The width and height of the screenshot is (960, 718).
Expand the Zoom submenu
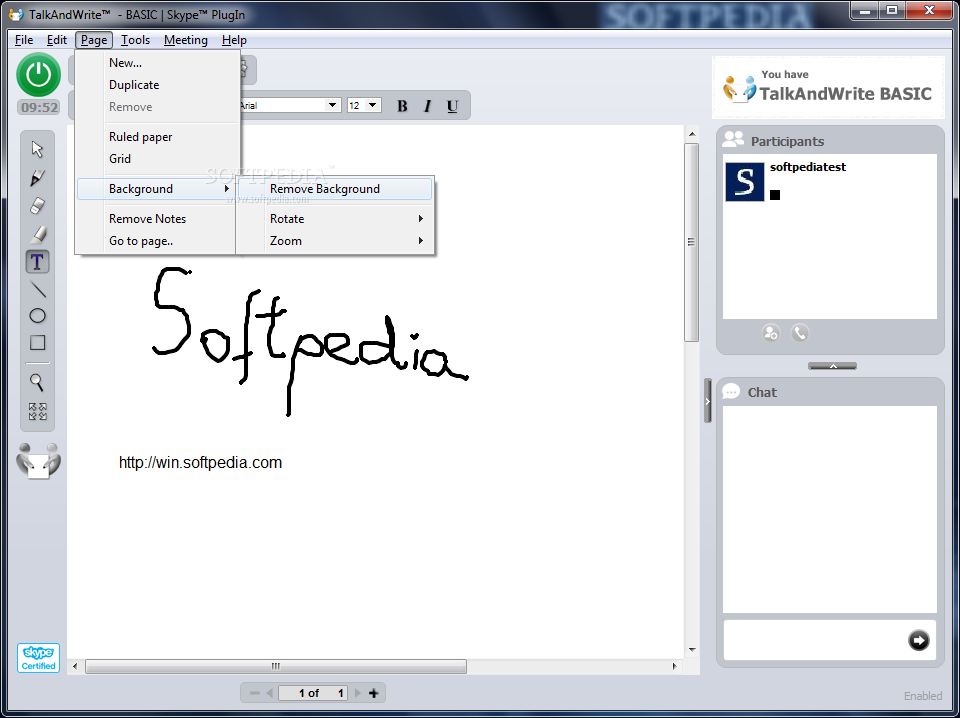(336, 241)
